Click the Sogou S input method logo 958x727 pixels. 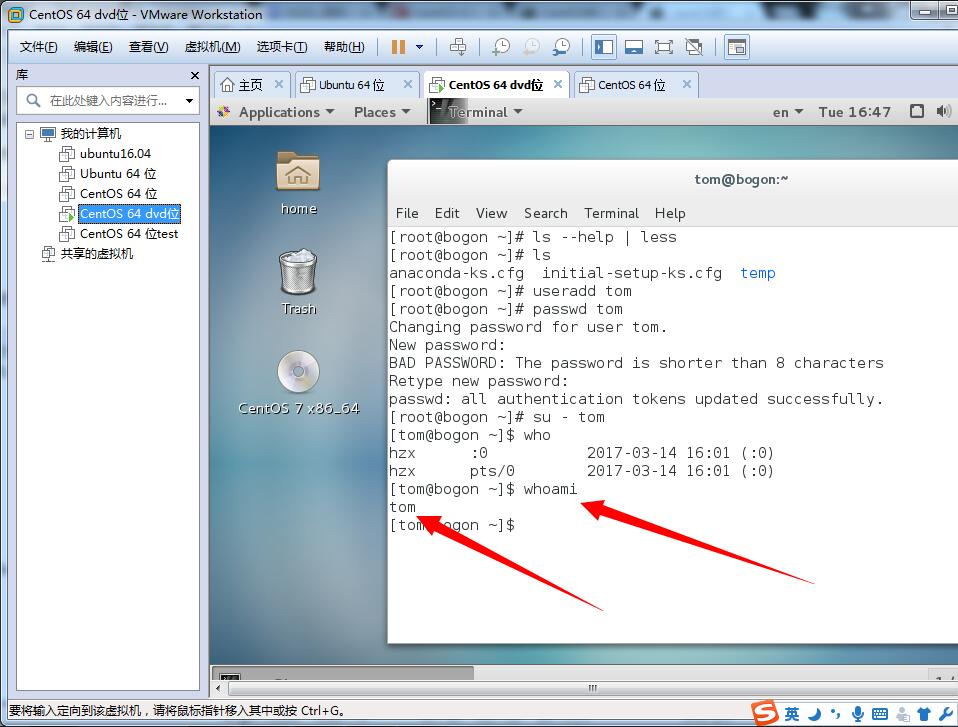tap(764, 713)
